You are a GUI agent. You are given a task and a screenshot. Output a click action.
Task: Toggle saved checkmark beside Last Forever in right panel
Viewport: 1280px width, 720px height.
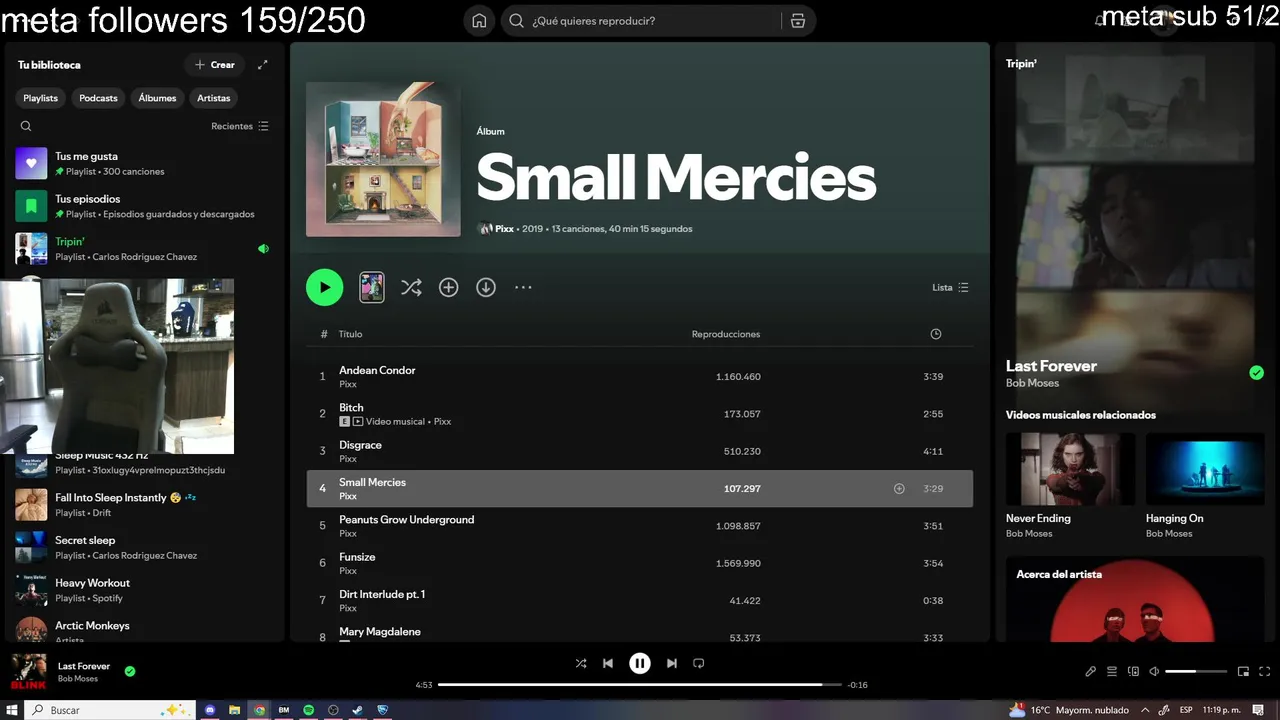click(1257, 373)
